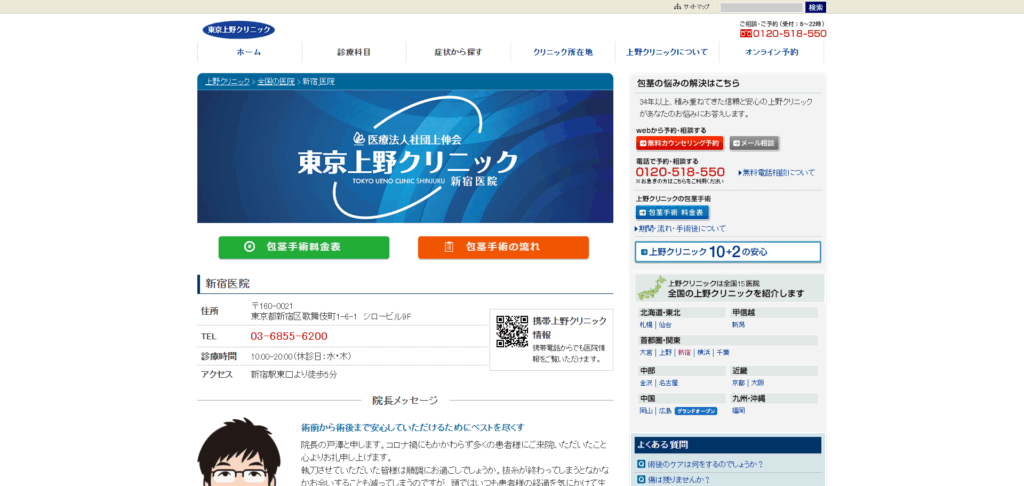Select the 千葉 clinic link
Viewport: 1024px width, 486px height.
tap(723, 352)
